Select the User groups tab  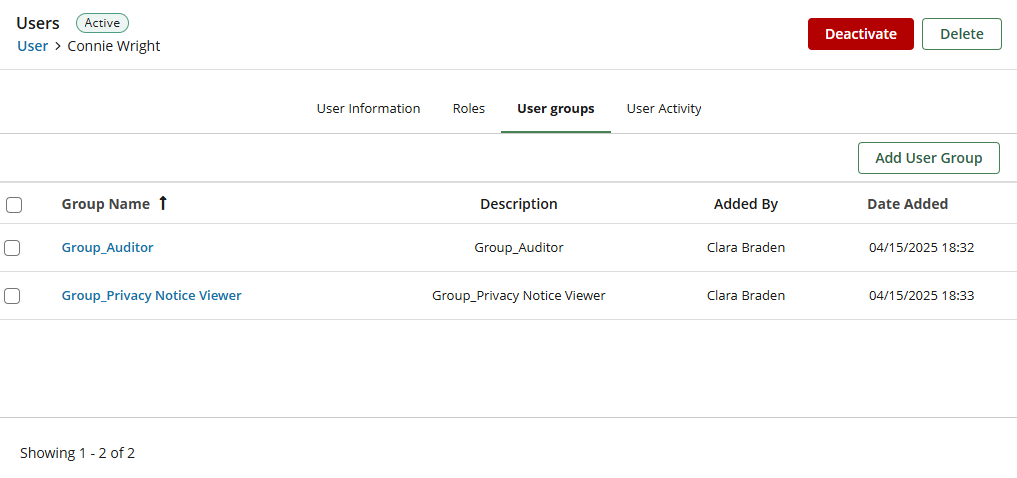click(x=556, y=108)
